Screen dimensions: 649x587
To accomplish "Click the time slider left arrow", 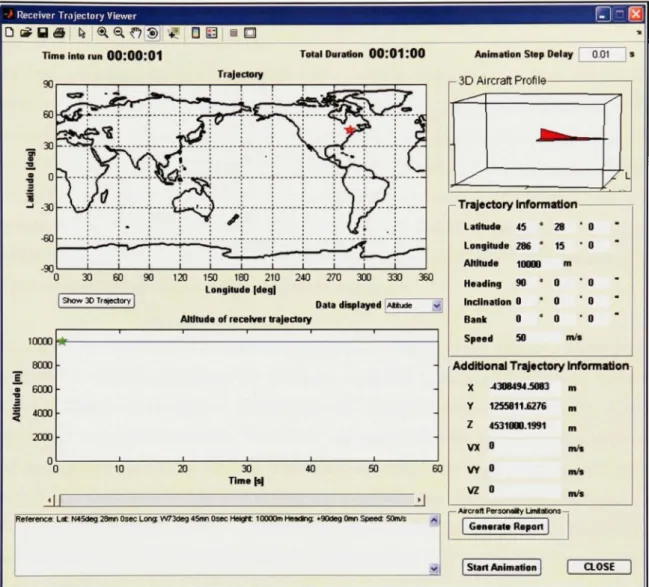I will 50,500.
